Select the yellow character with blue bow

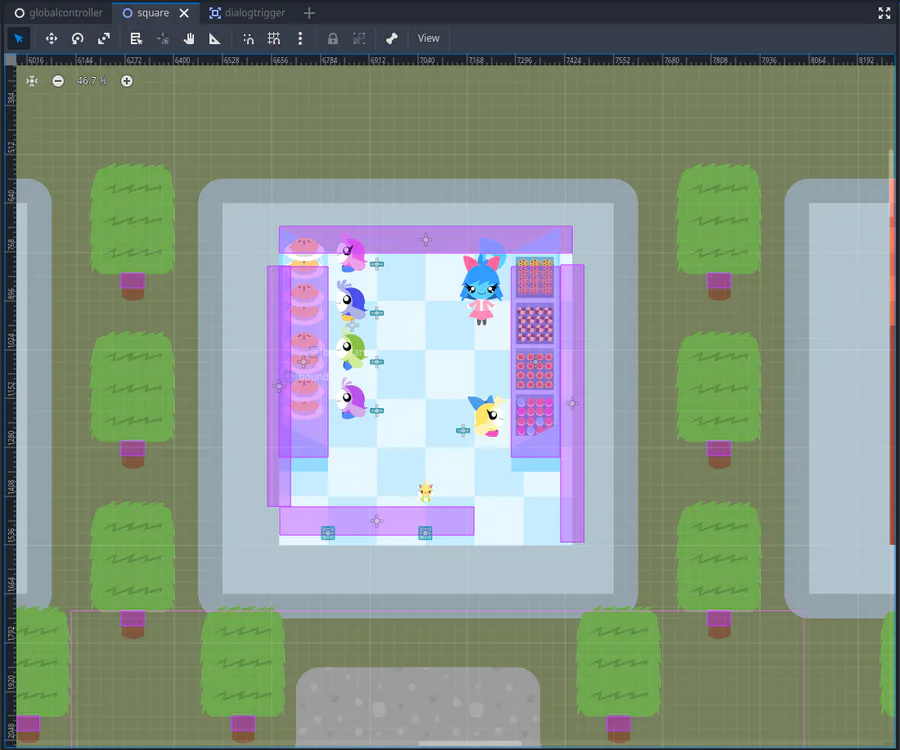[486, 417]
